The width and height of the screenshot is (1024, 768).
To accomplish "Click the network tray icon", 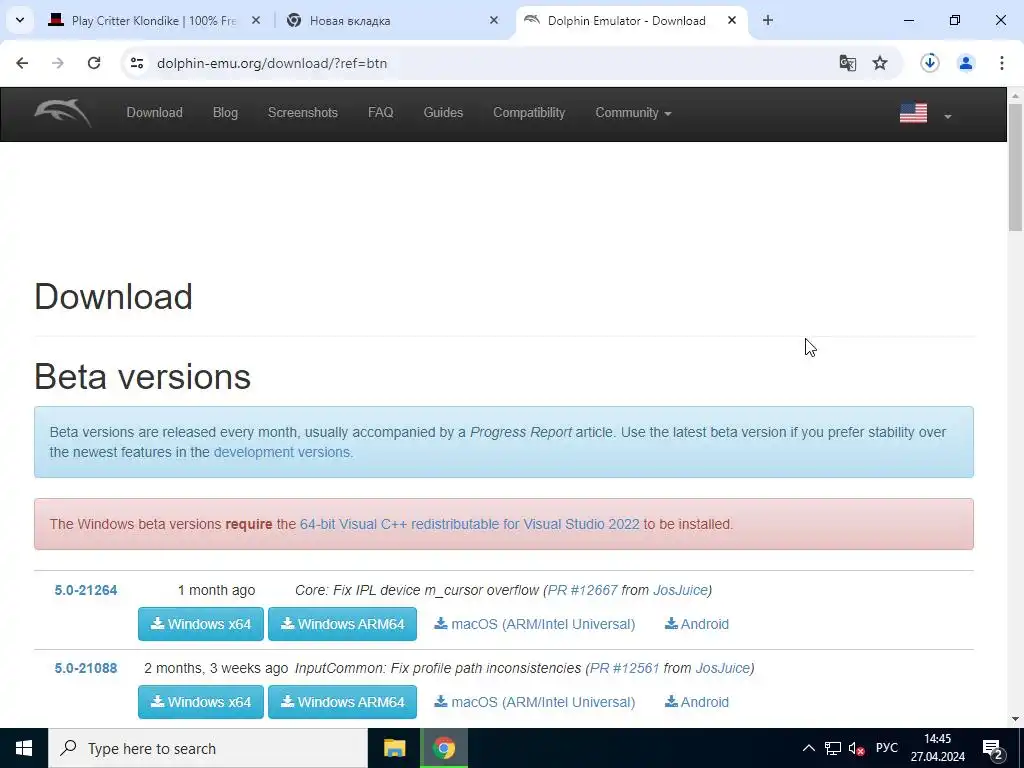I will point(833,748).
